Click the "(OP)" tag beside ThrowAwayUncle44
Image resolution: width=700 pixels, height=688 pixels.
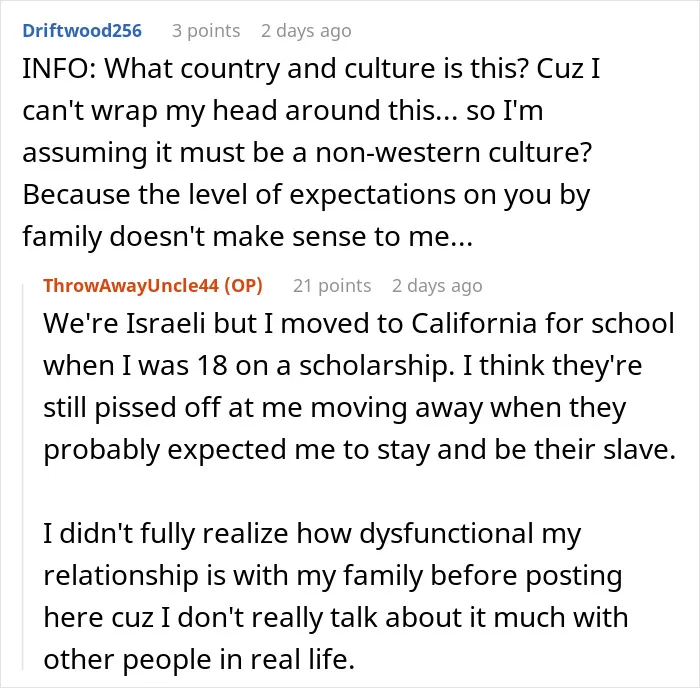(243, 286)
